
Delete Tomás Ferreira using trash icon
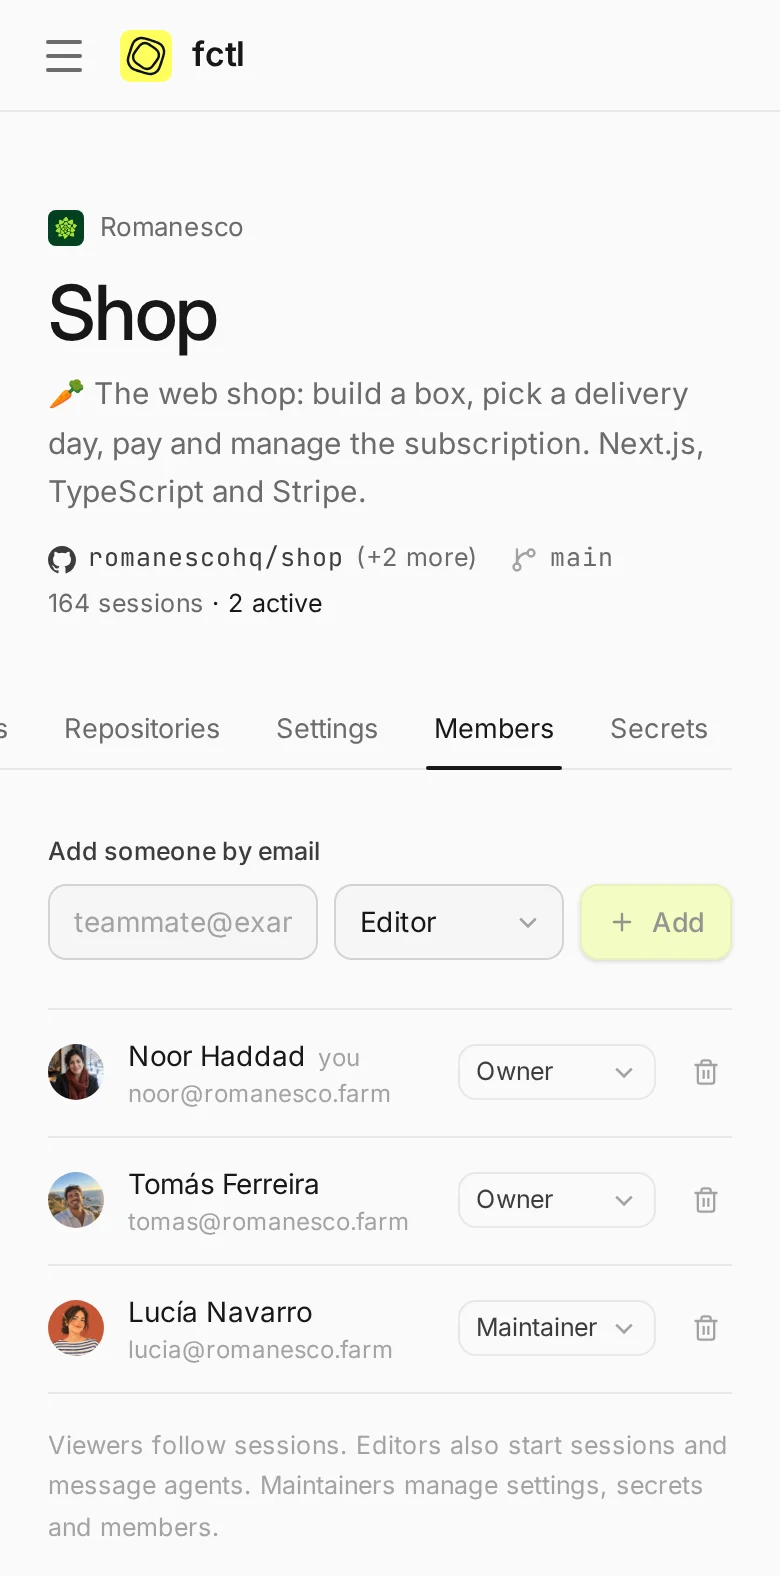706,1200
